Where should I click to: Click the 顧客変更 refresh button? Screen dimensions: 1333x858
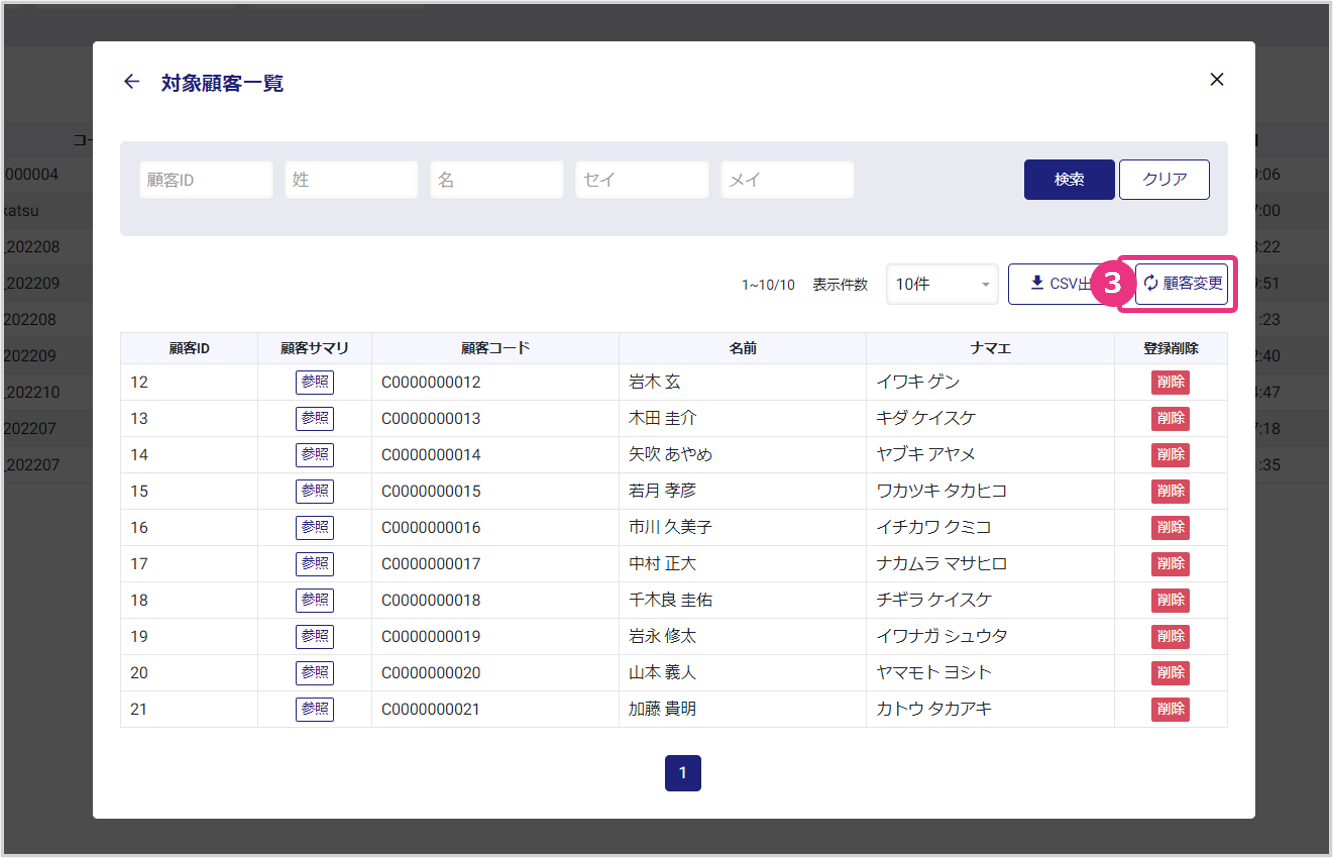tap(1181, 284)
